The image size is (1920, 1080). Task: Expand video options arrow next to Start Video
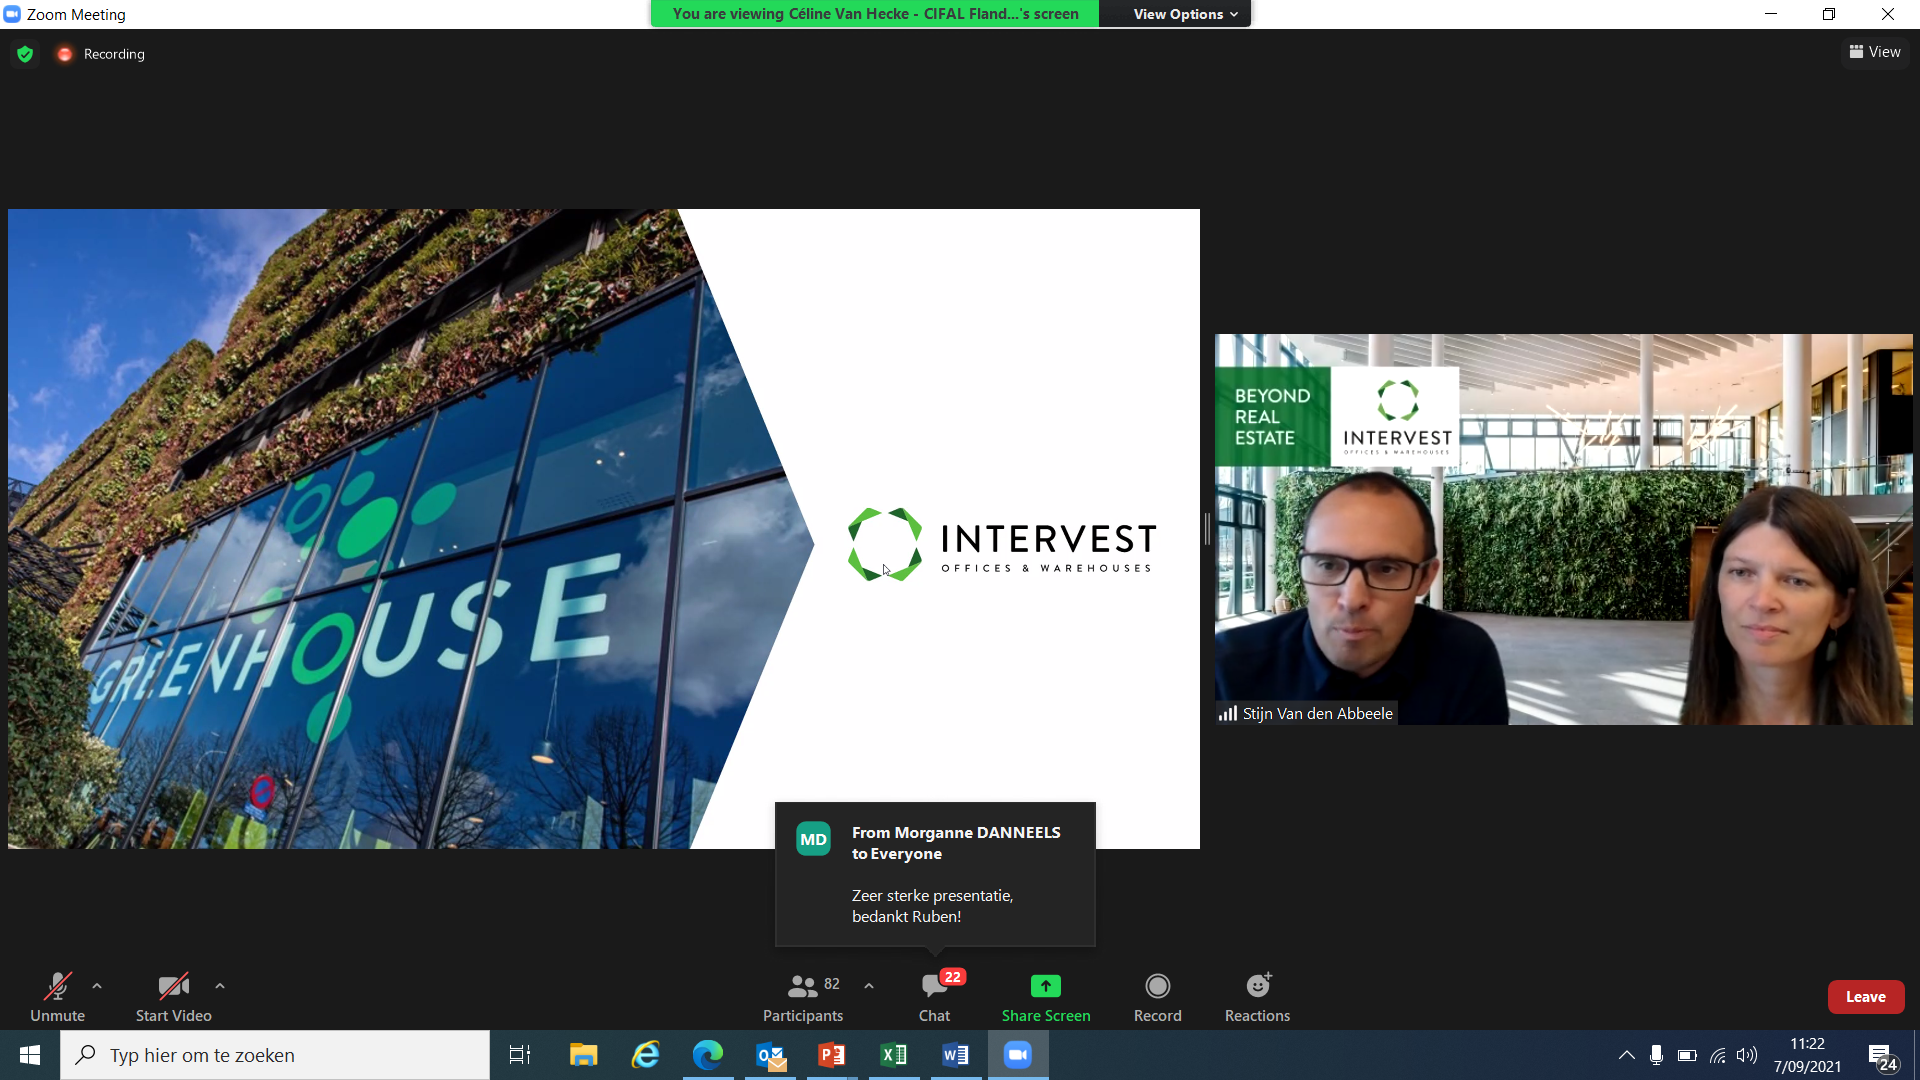pyautogui.click(x=220, y=986)
